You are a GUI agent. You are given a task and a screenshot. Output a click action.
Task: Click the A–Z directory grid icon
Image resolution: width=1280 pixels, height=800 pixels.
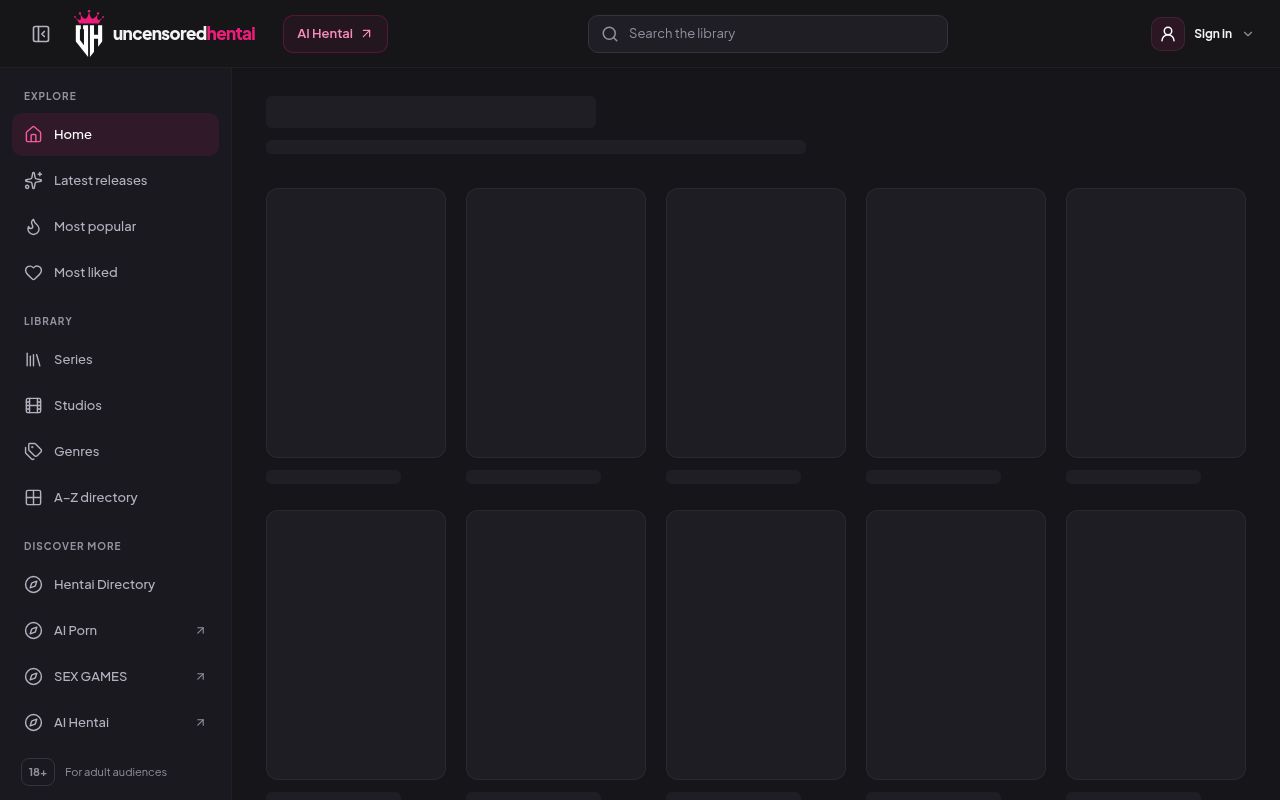click(x=33, y=497)
